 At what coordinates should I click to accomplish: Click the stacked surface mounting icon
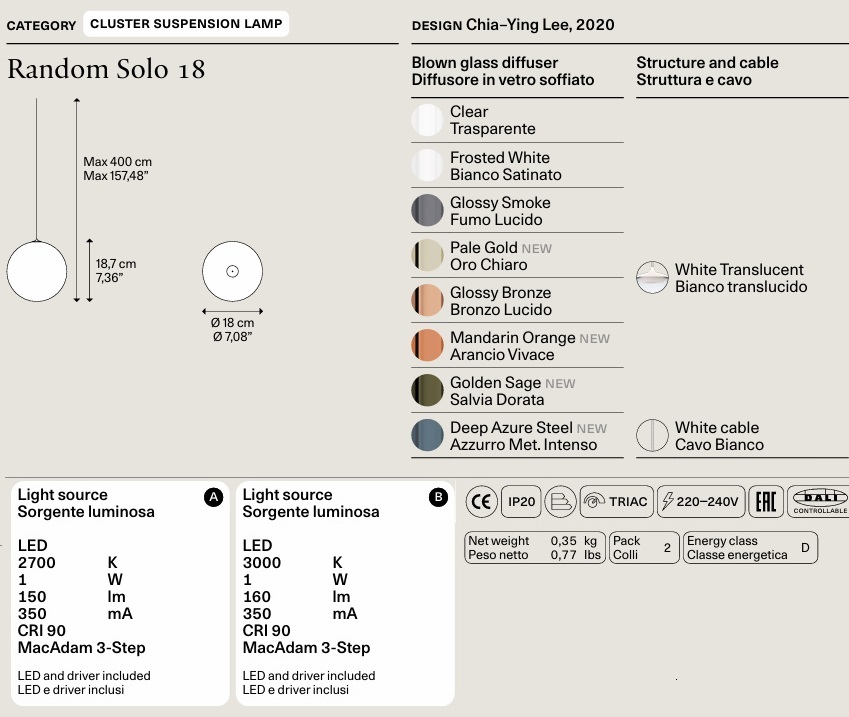560,501
